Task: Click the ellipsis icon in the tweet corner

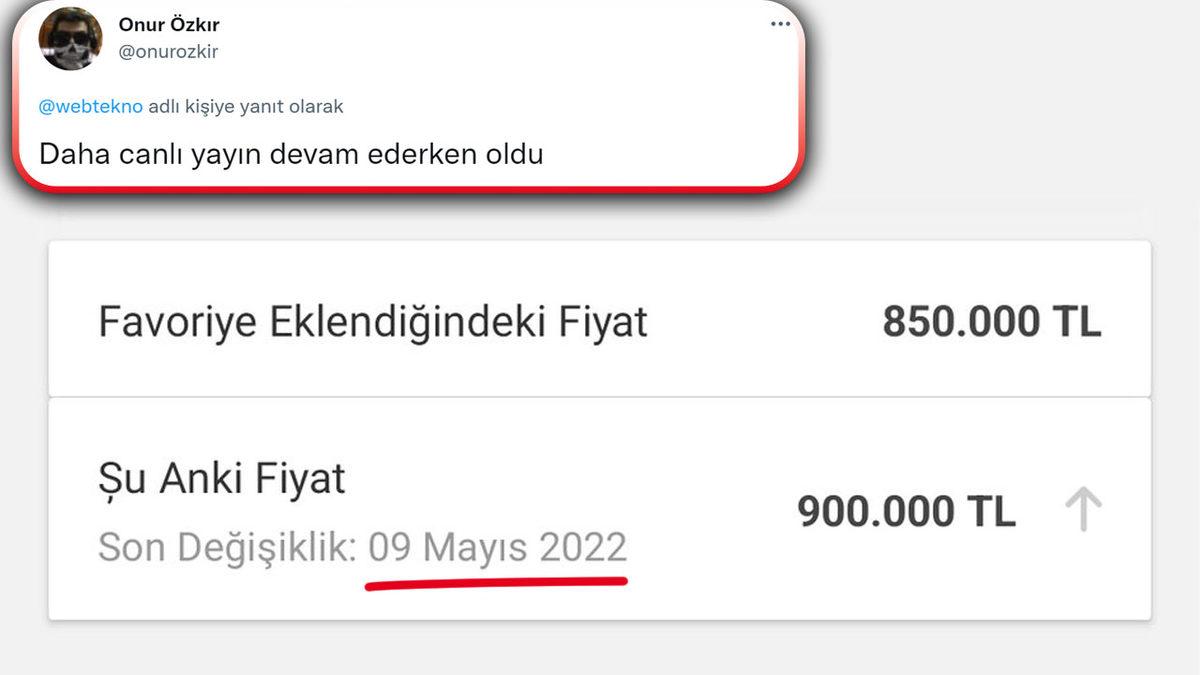Action: tap(779, 25)
